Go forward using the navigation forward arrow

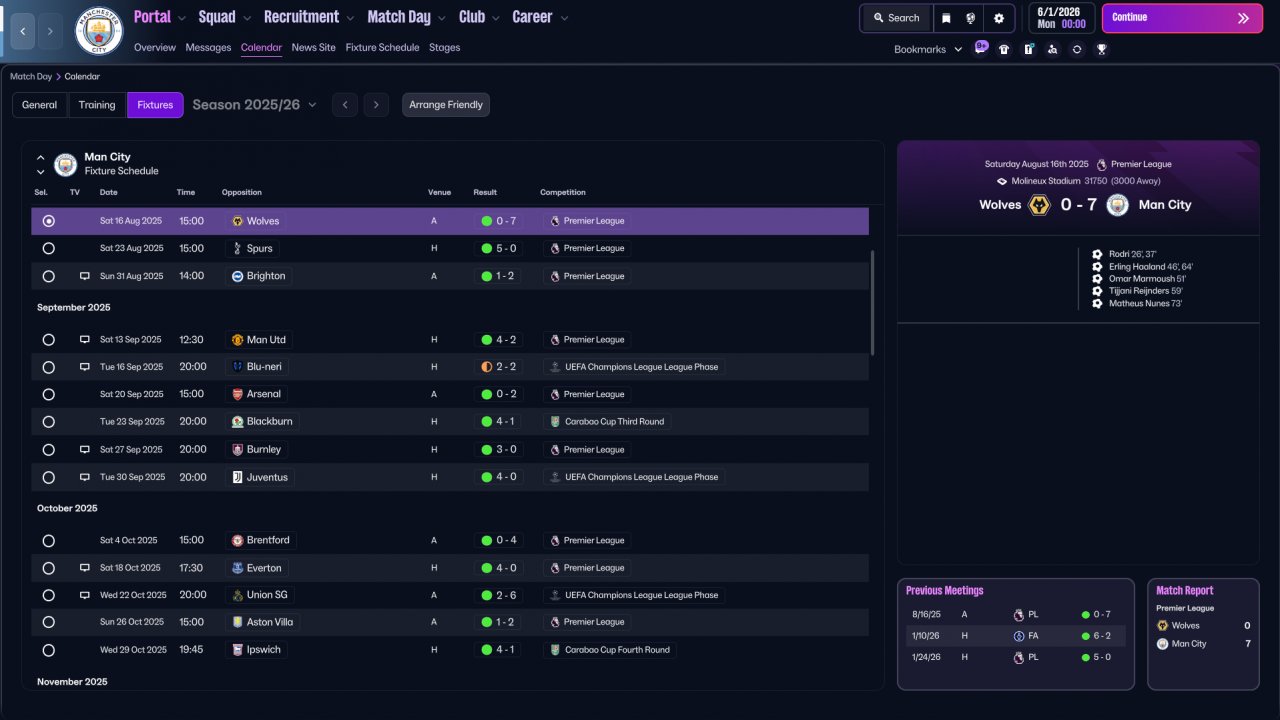[x=50, y=32]
